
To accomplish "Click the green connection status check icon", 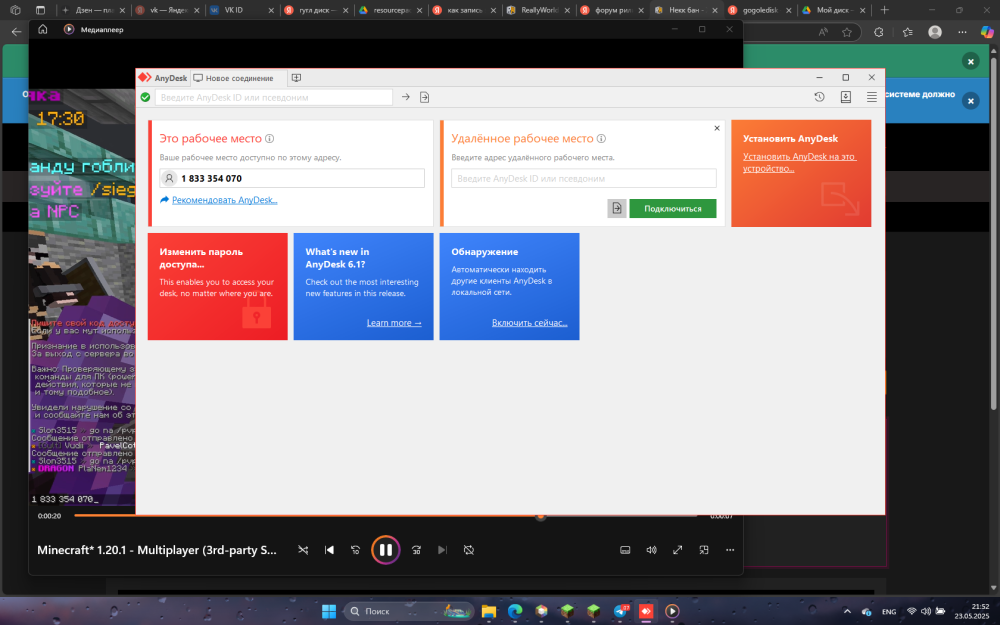I will tap(145, 97).
